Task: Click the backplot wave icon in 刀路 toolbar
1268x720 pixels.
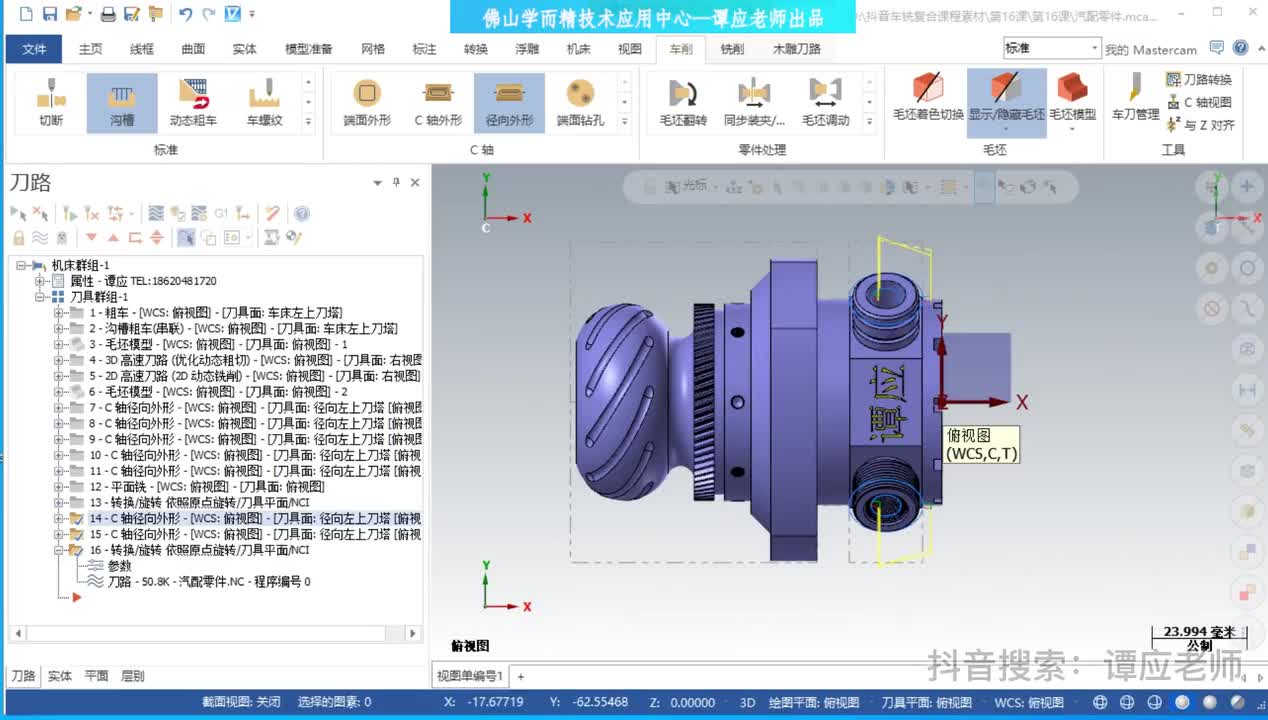Action: 156,213
